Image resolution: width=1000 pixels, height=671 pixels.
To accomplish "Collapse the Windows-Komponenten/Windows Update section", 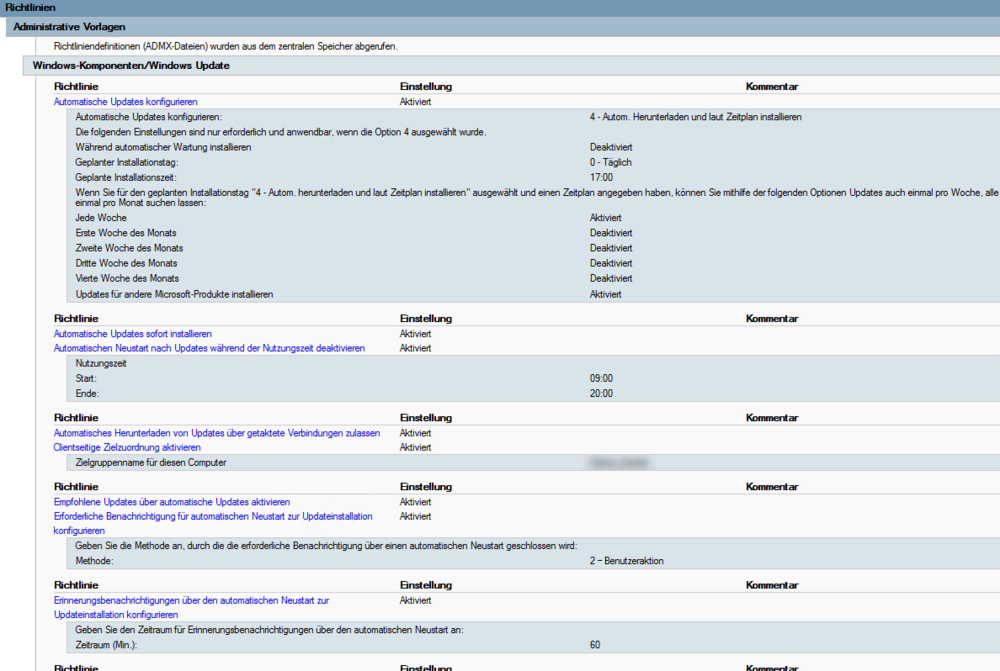I will pos(131,65).
